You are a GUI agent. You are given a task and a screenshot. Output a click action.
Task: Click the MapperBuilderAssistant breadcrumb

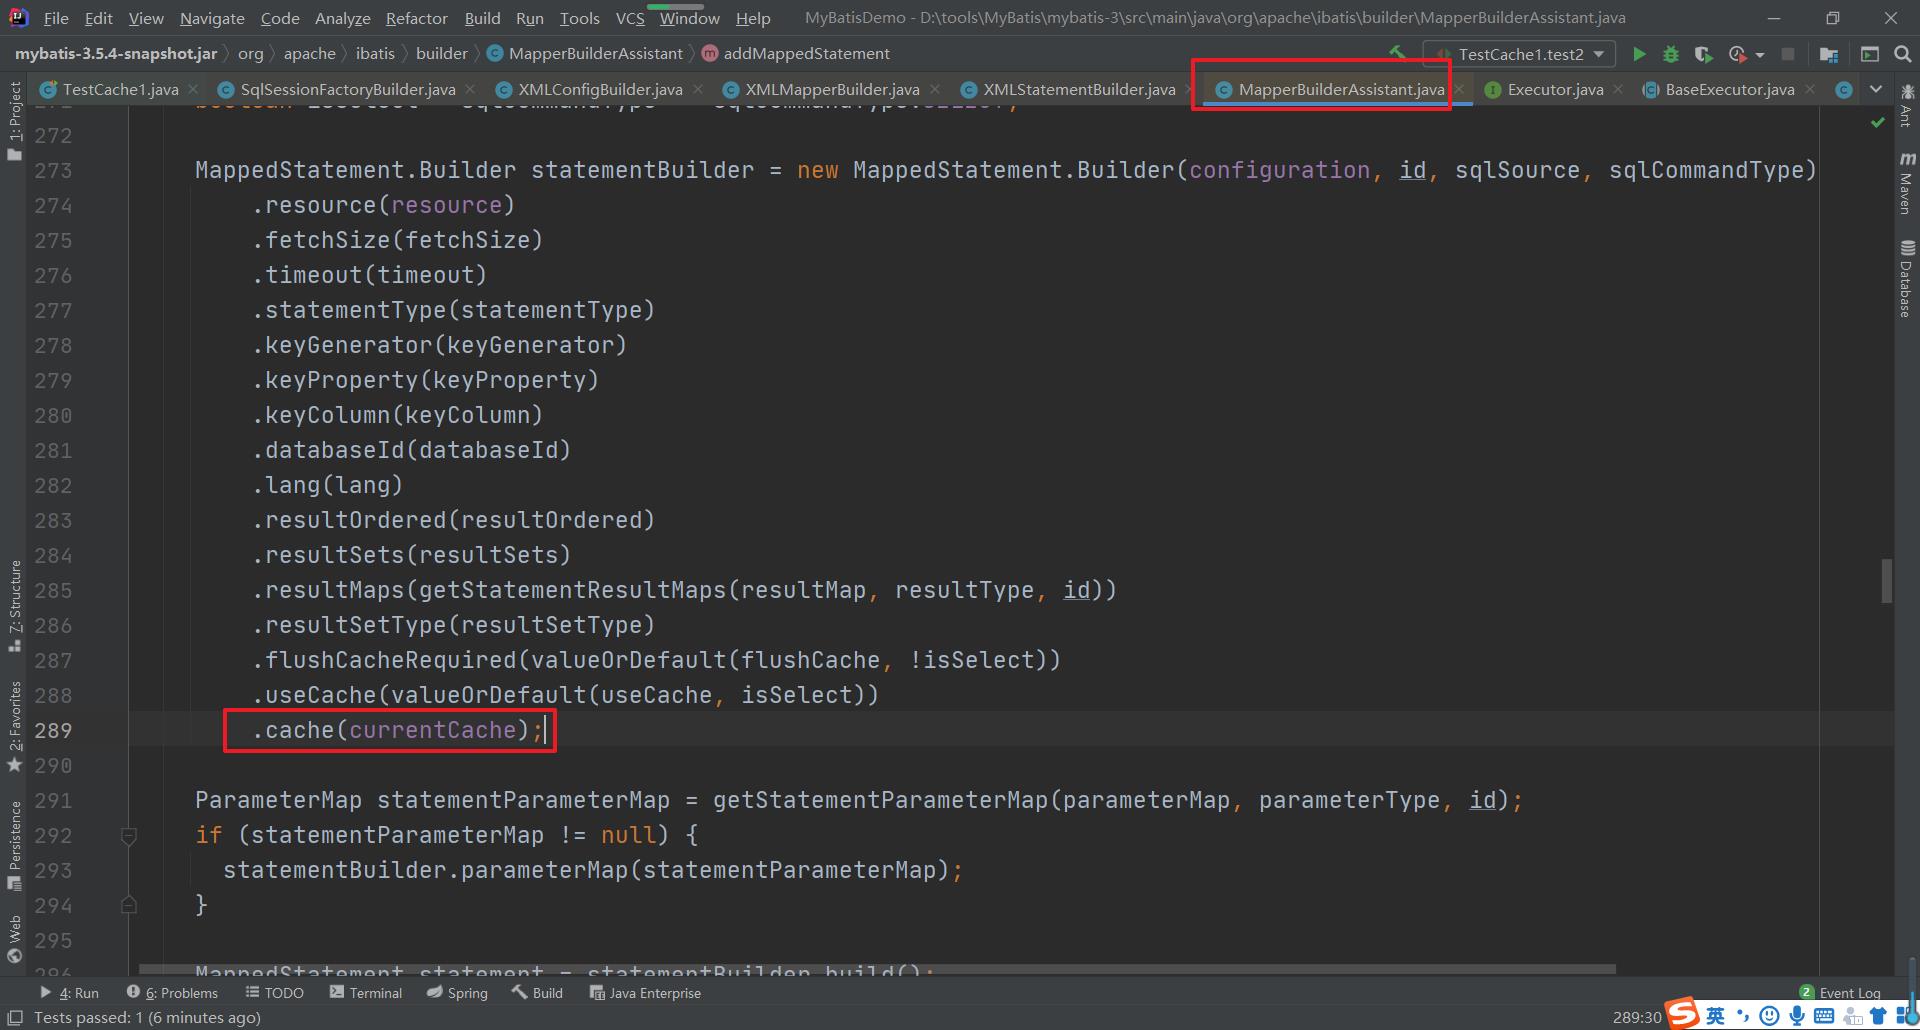(584, 53)
